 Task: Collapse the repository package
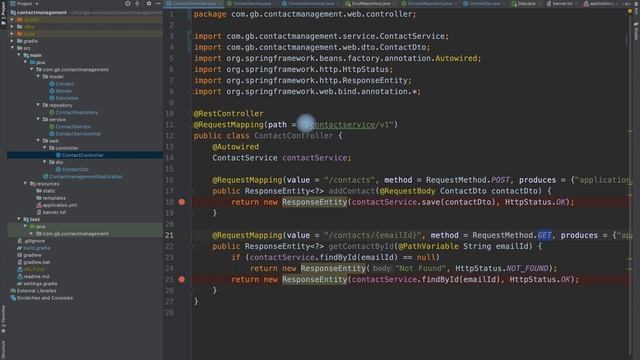38,105
